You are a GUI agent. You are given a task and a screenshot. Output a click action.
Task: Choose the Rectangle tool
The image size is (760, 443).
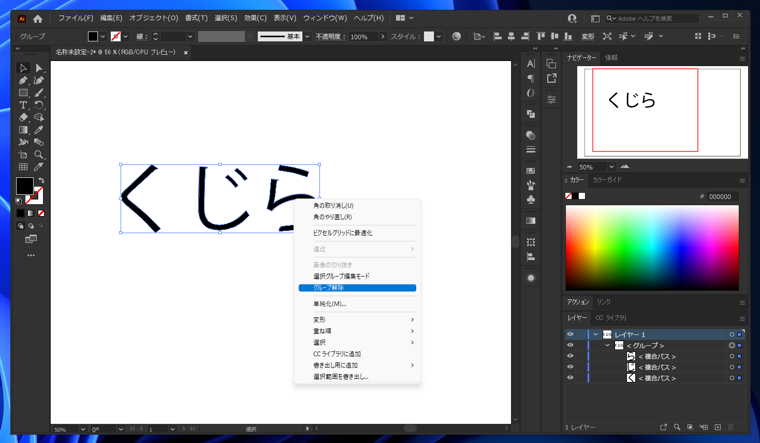pos(23,93)
